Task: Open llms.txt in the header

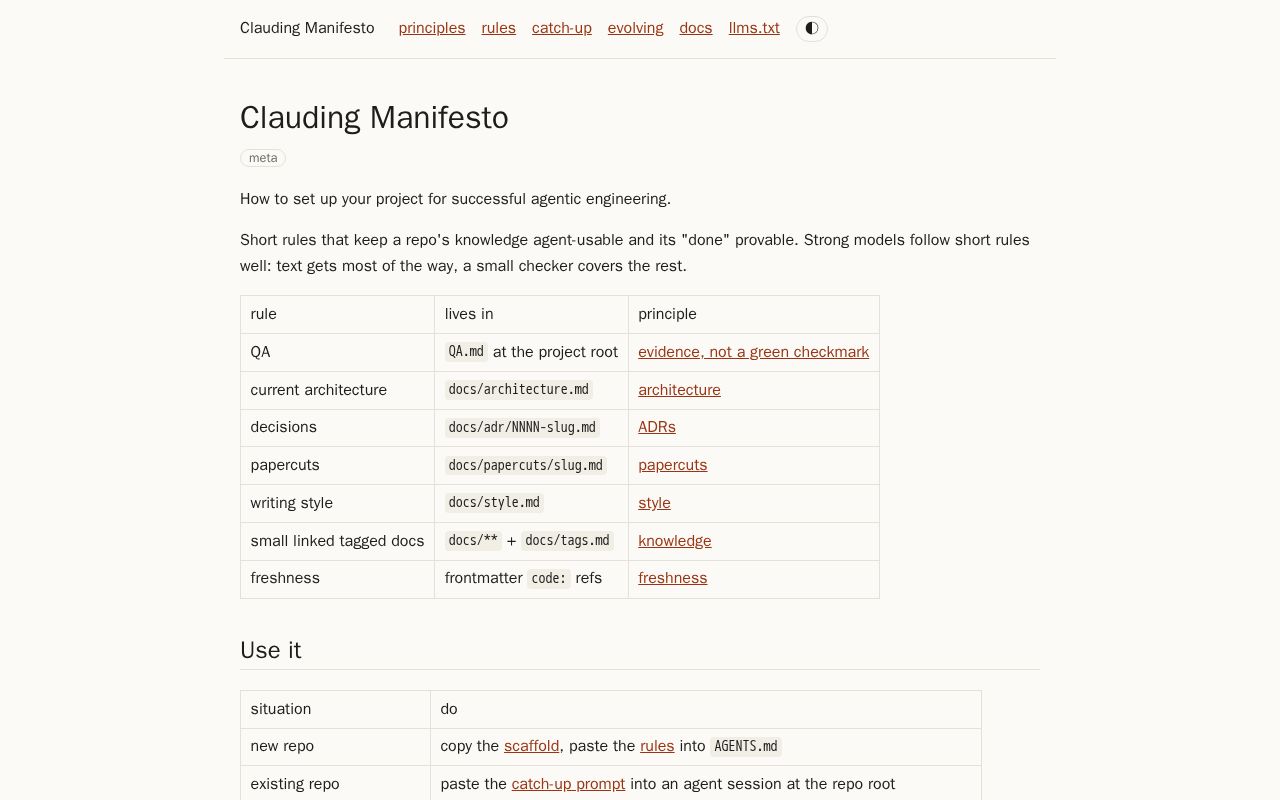Action: [754, 28]
